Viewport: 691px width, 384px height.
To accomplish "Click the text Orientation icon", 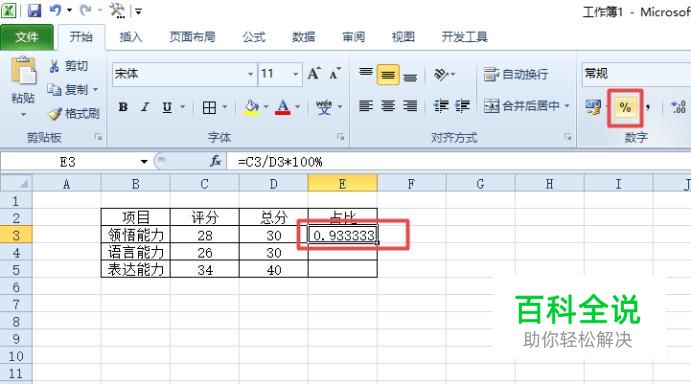I will [x=442, y=74].
